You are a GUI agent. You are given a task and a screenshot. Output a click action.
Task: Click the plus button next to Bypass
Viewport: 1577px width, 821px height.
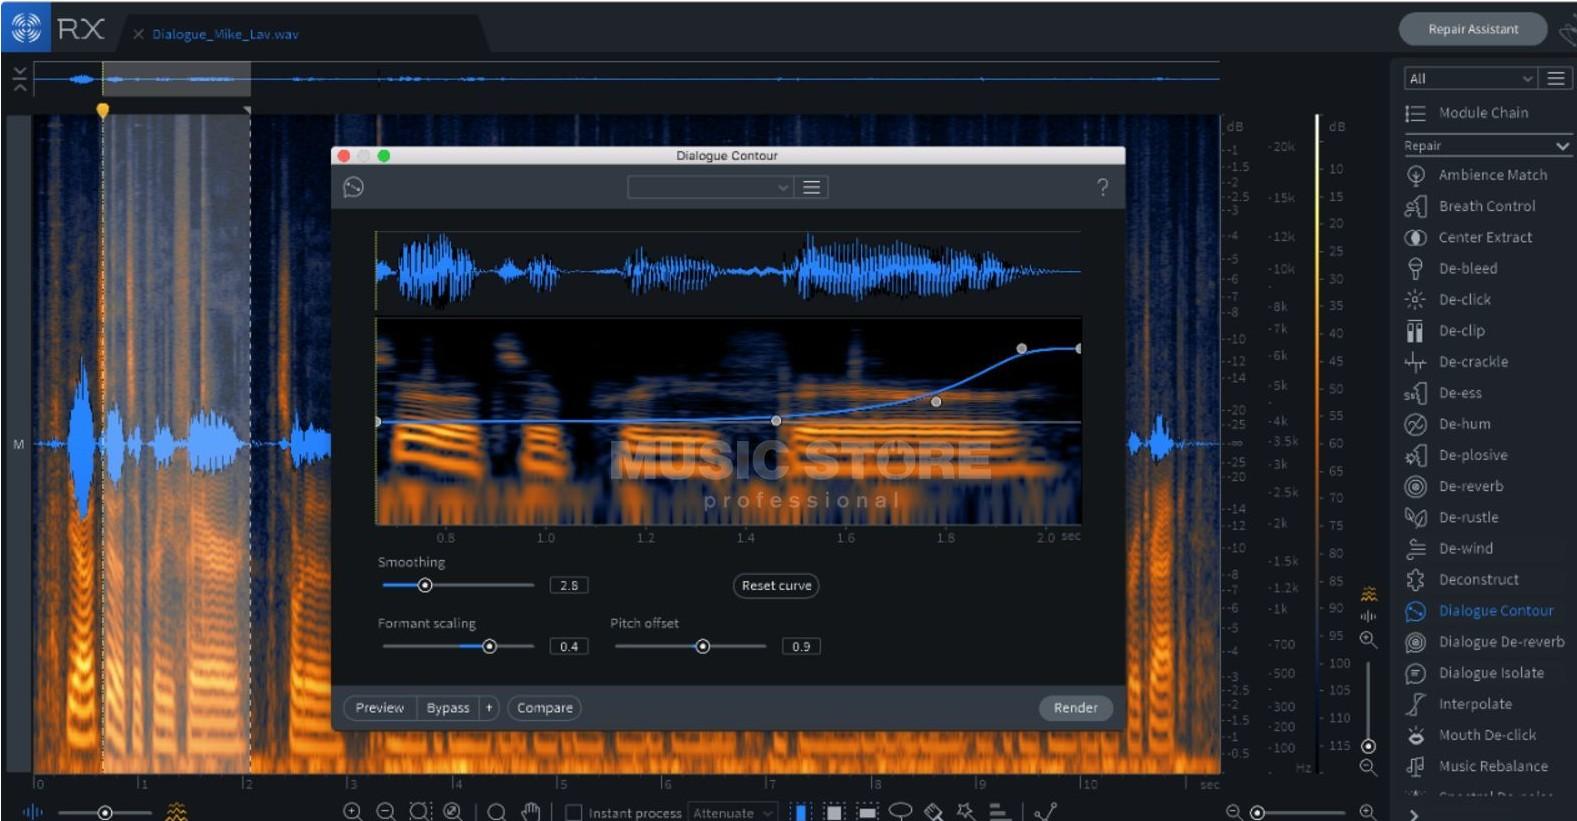[x=489, y=708]
